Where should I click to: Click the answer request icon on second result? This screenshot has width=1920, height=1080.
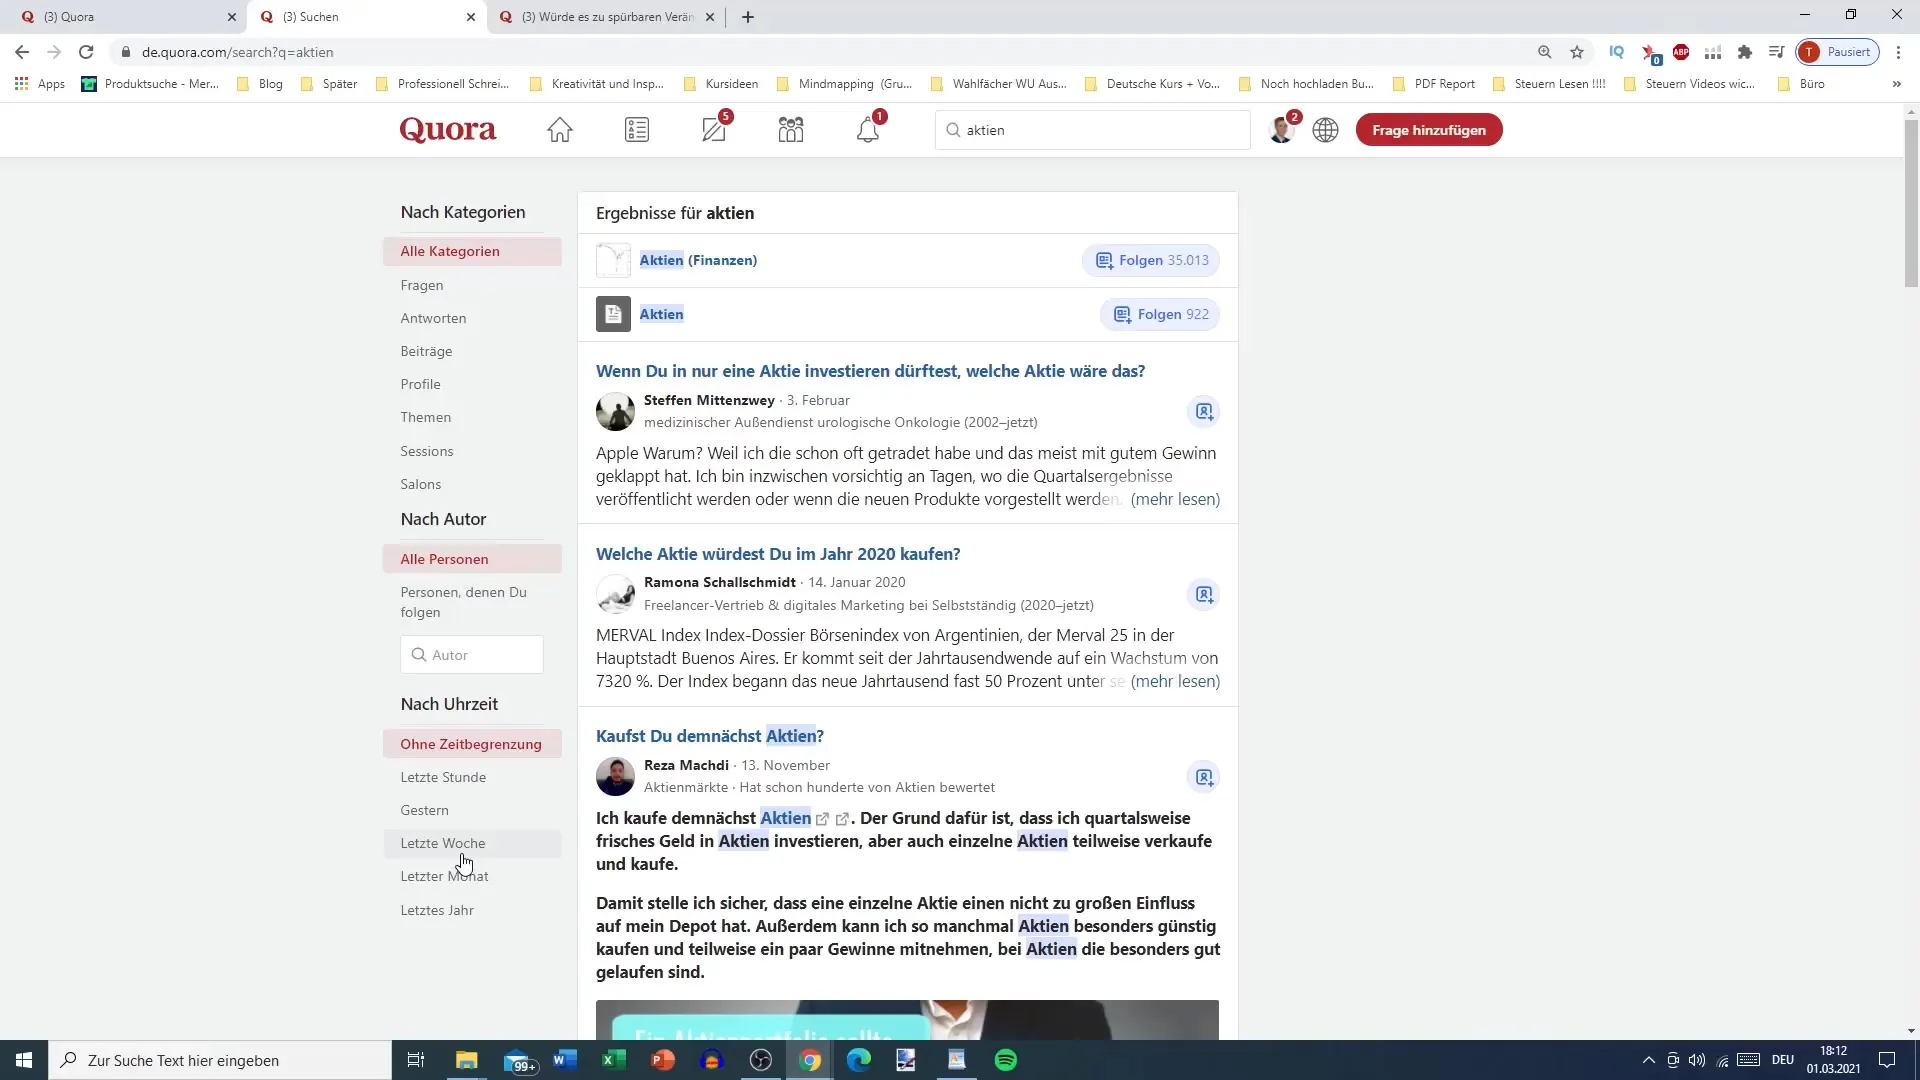[x=1204, y=595]
